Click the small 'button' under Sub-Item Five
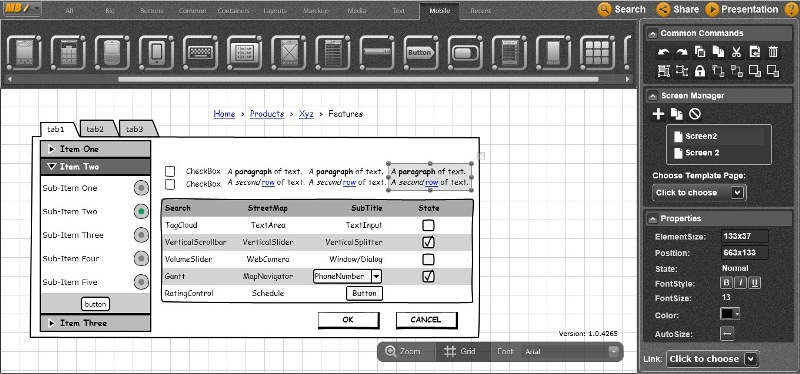800x374 pixels. pyautogui.click(x=95, y=304)
